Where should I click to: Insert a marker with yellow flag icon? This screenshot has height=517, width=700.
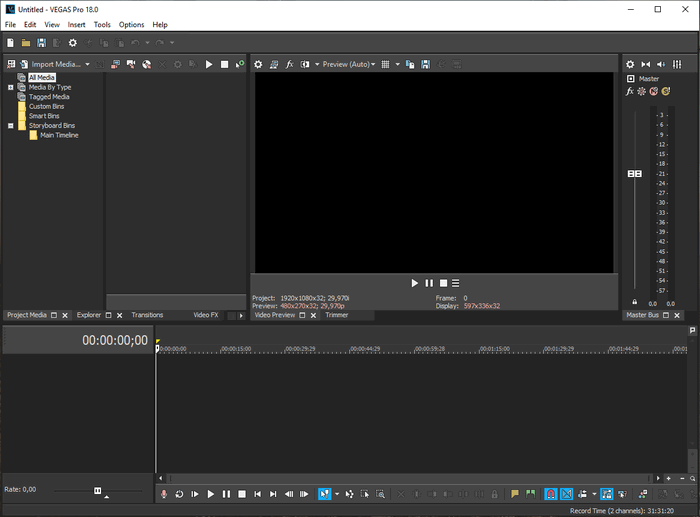click(515, 494)
